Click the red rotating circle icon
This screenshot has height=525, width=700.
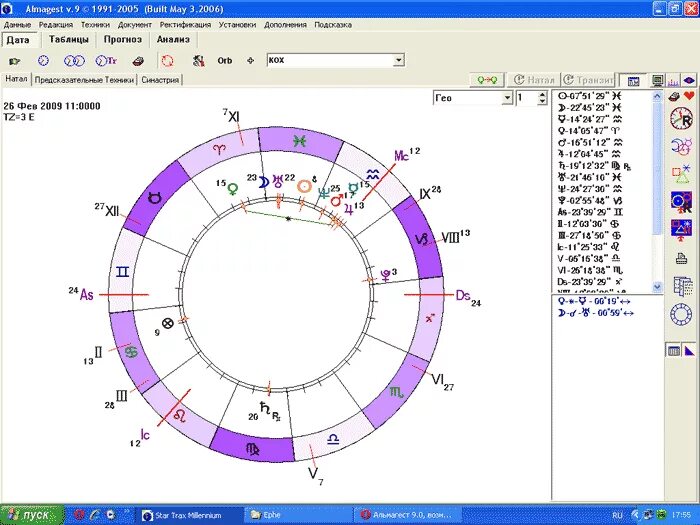pyautogui.click(x=167, y=60)
